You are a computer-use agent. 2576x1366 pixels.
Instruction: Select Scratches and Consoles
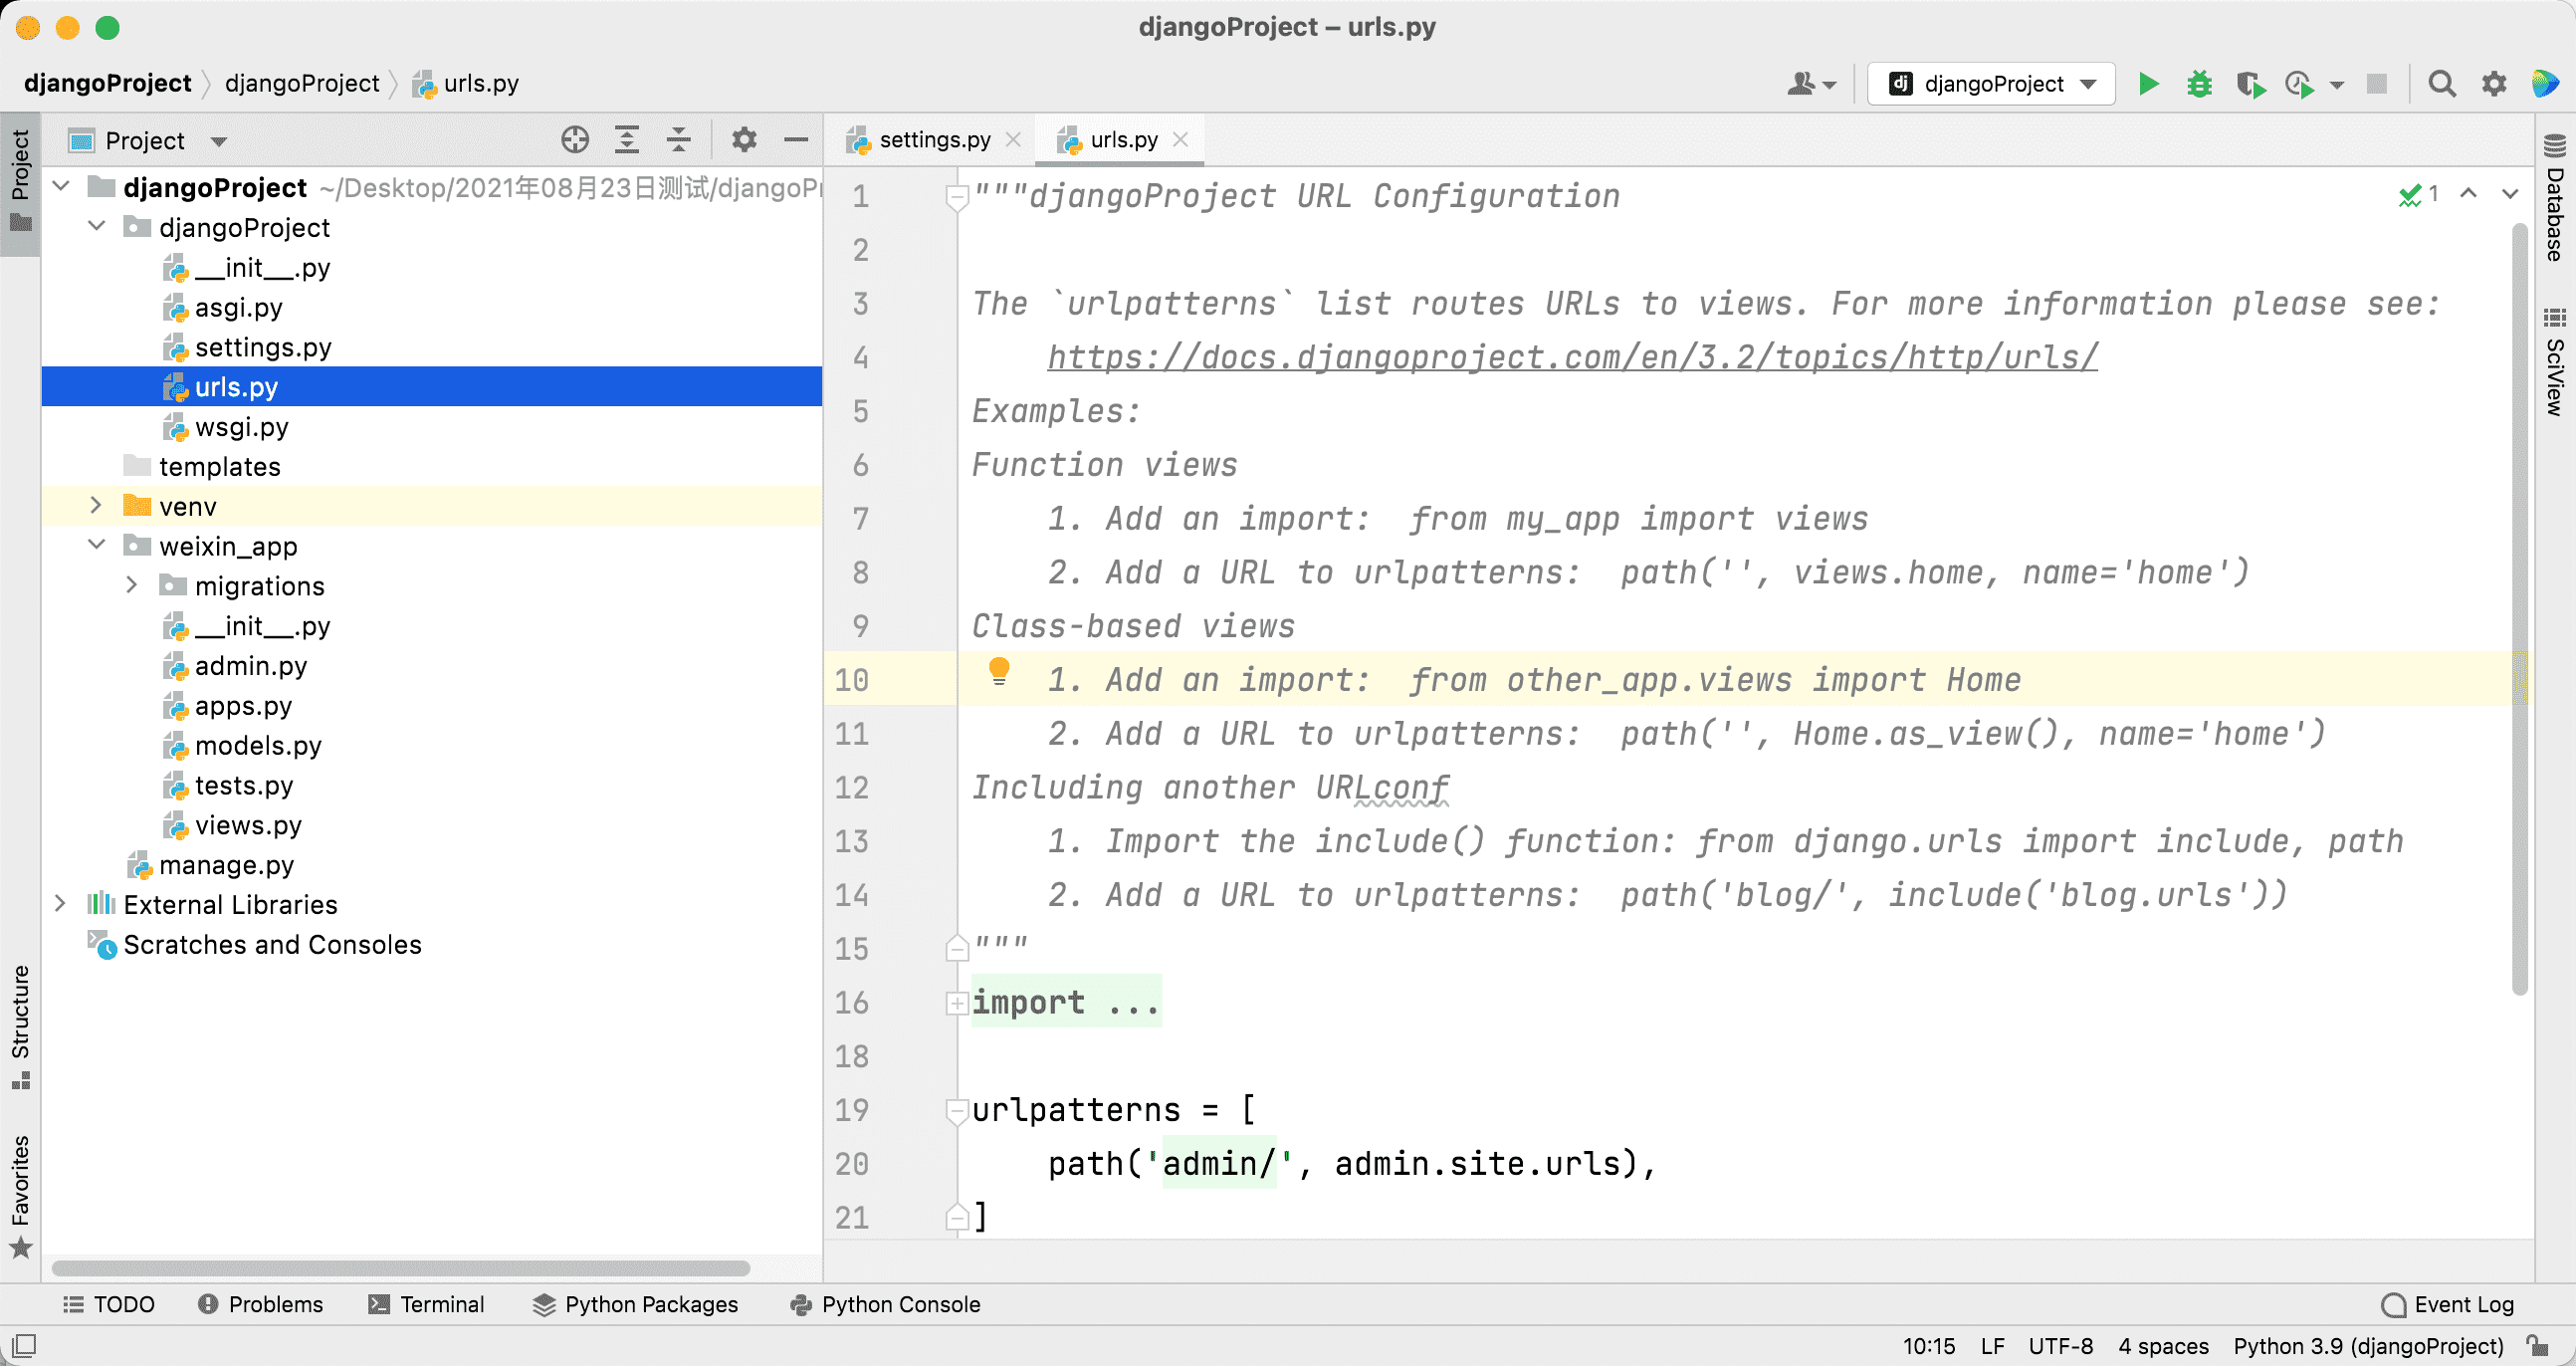click(272, 945)
